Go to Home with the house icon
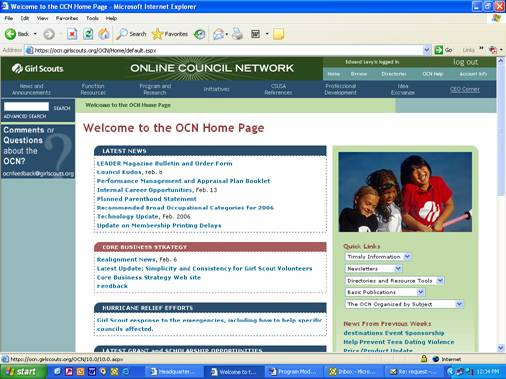 pyautogui.click(x=104, y=34)
